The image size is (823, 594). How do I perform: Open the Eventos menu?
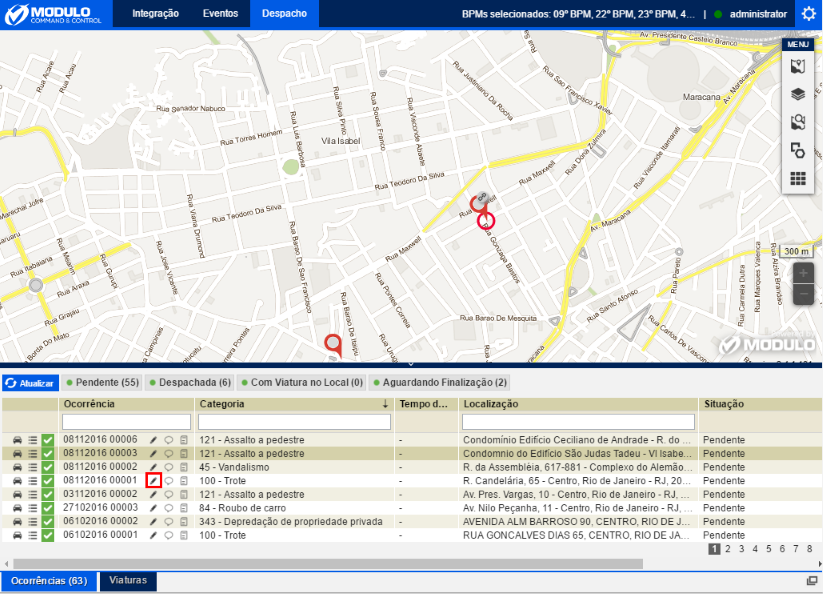220,14
